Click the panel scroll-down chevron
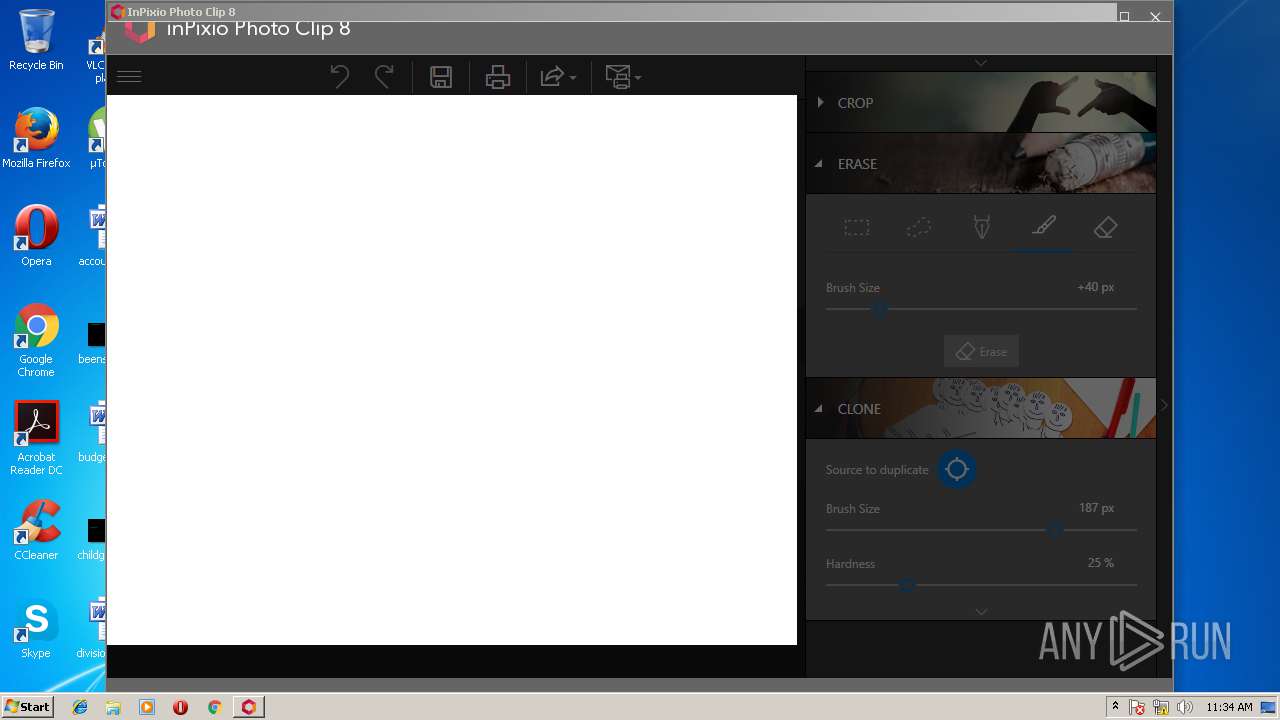 981,611
